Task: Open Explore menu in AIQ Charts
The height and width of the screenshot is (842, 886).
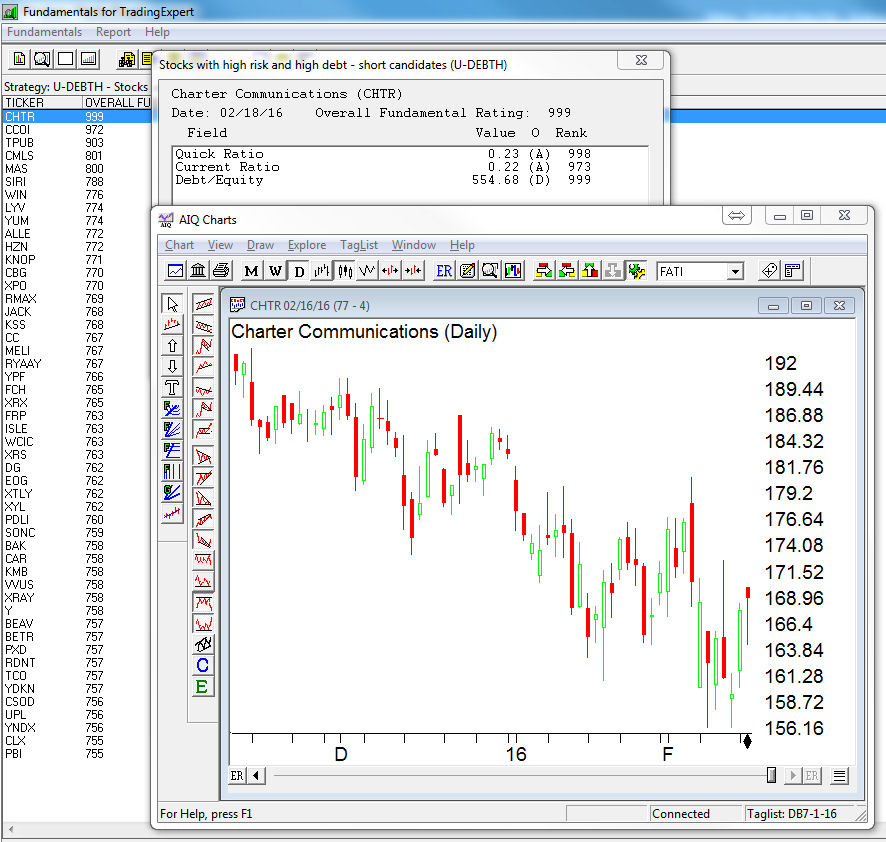Action: pyautogui.click(x=307, y=245)
